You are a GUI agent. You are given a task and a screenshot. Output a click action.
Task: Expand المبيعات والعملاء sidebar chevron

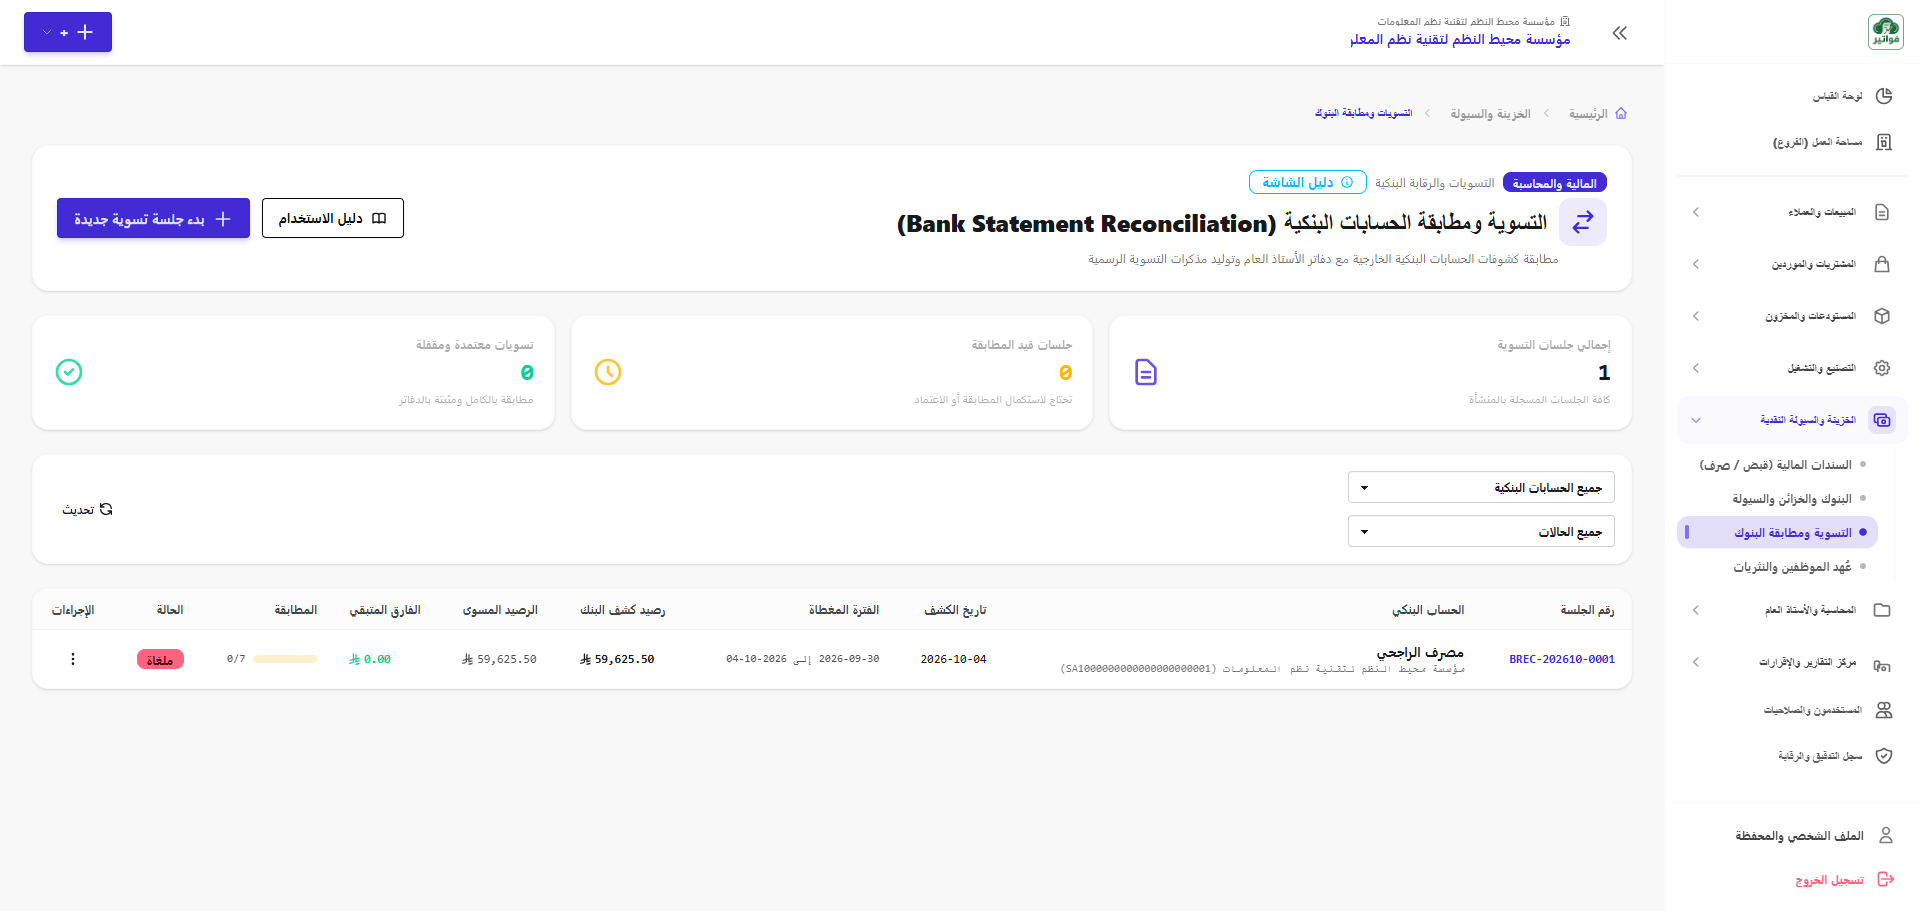[x=1696, y=212]
